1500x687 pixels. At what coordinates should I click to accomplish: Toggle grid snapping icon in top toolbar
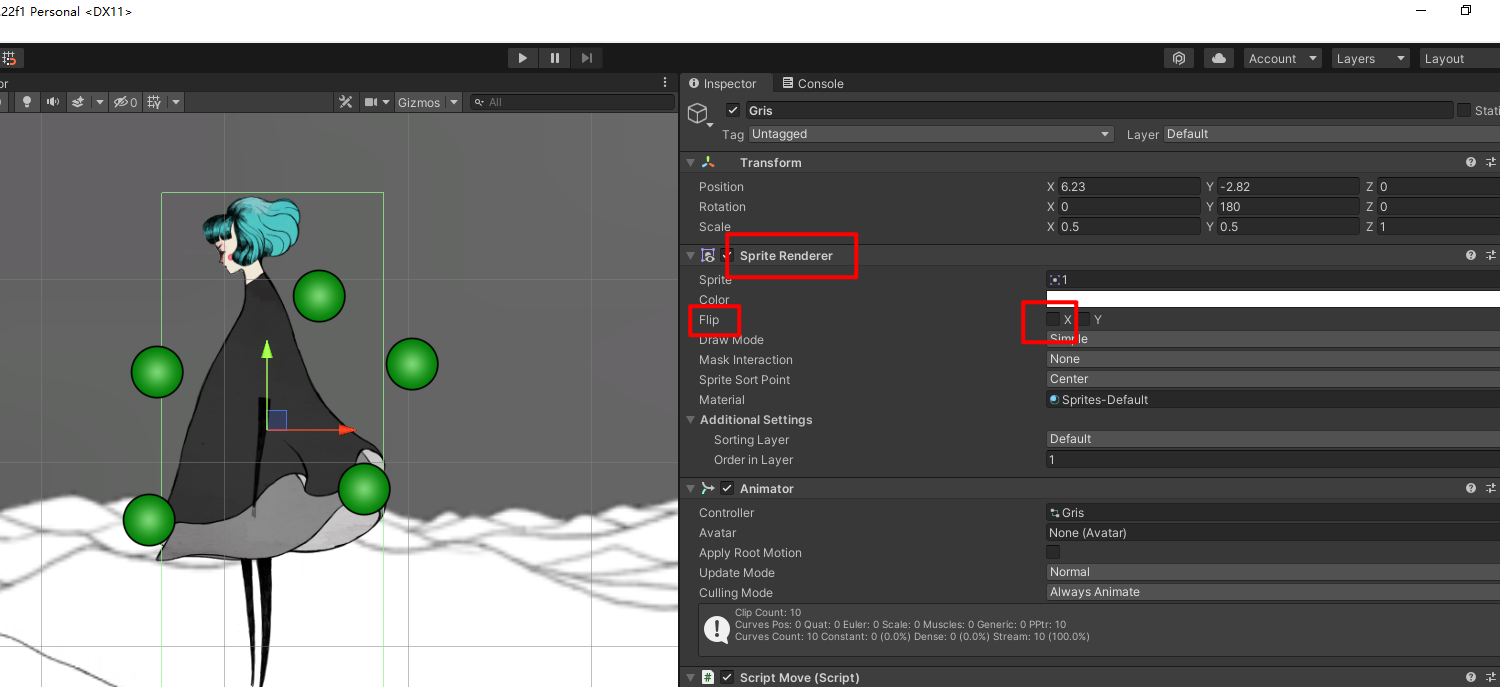click(x=9, y=58)
